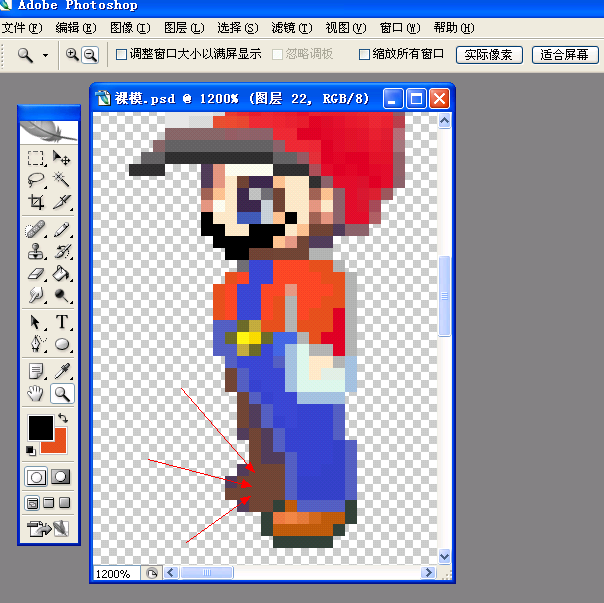Switch to Quick Mask mode
604x603 pixels.
tap(61, 477)
